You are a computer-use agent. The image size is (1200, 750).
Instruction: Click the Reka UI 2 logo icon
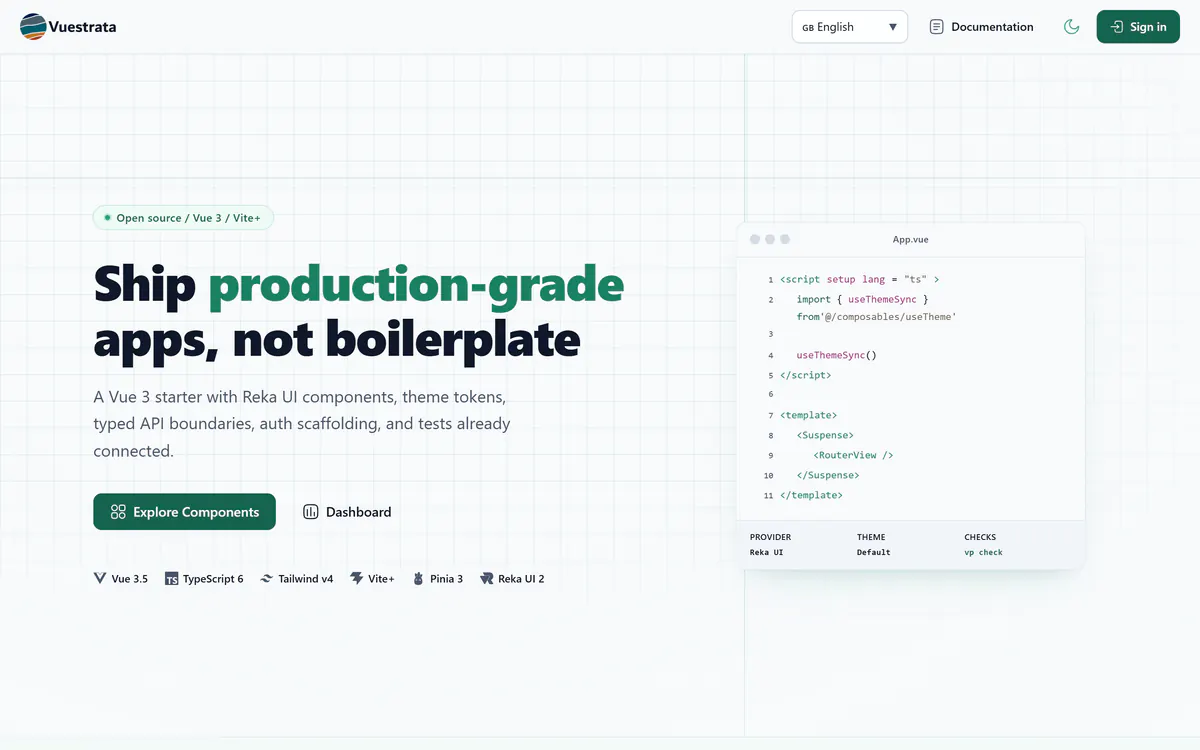(487, 579)
